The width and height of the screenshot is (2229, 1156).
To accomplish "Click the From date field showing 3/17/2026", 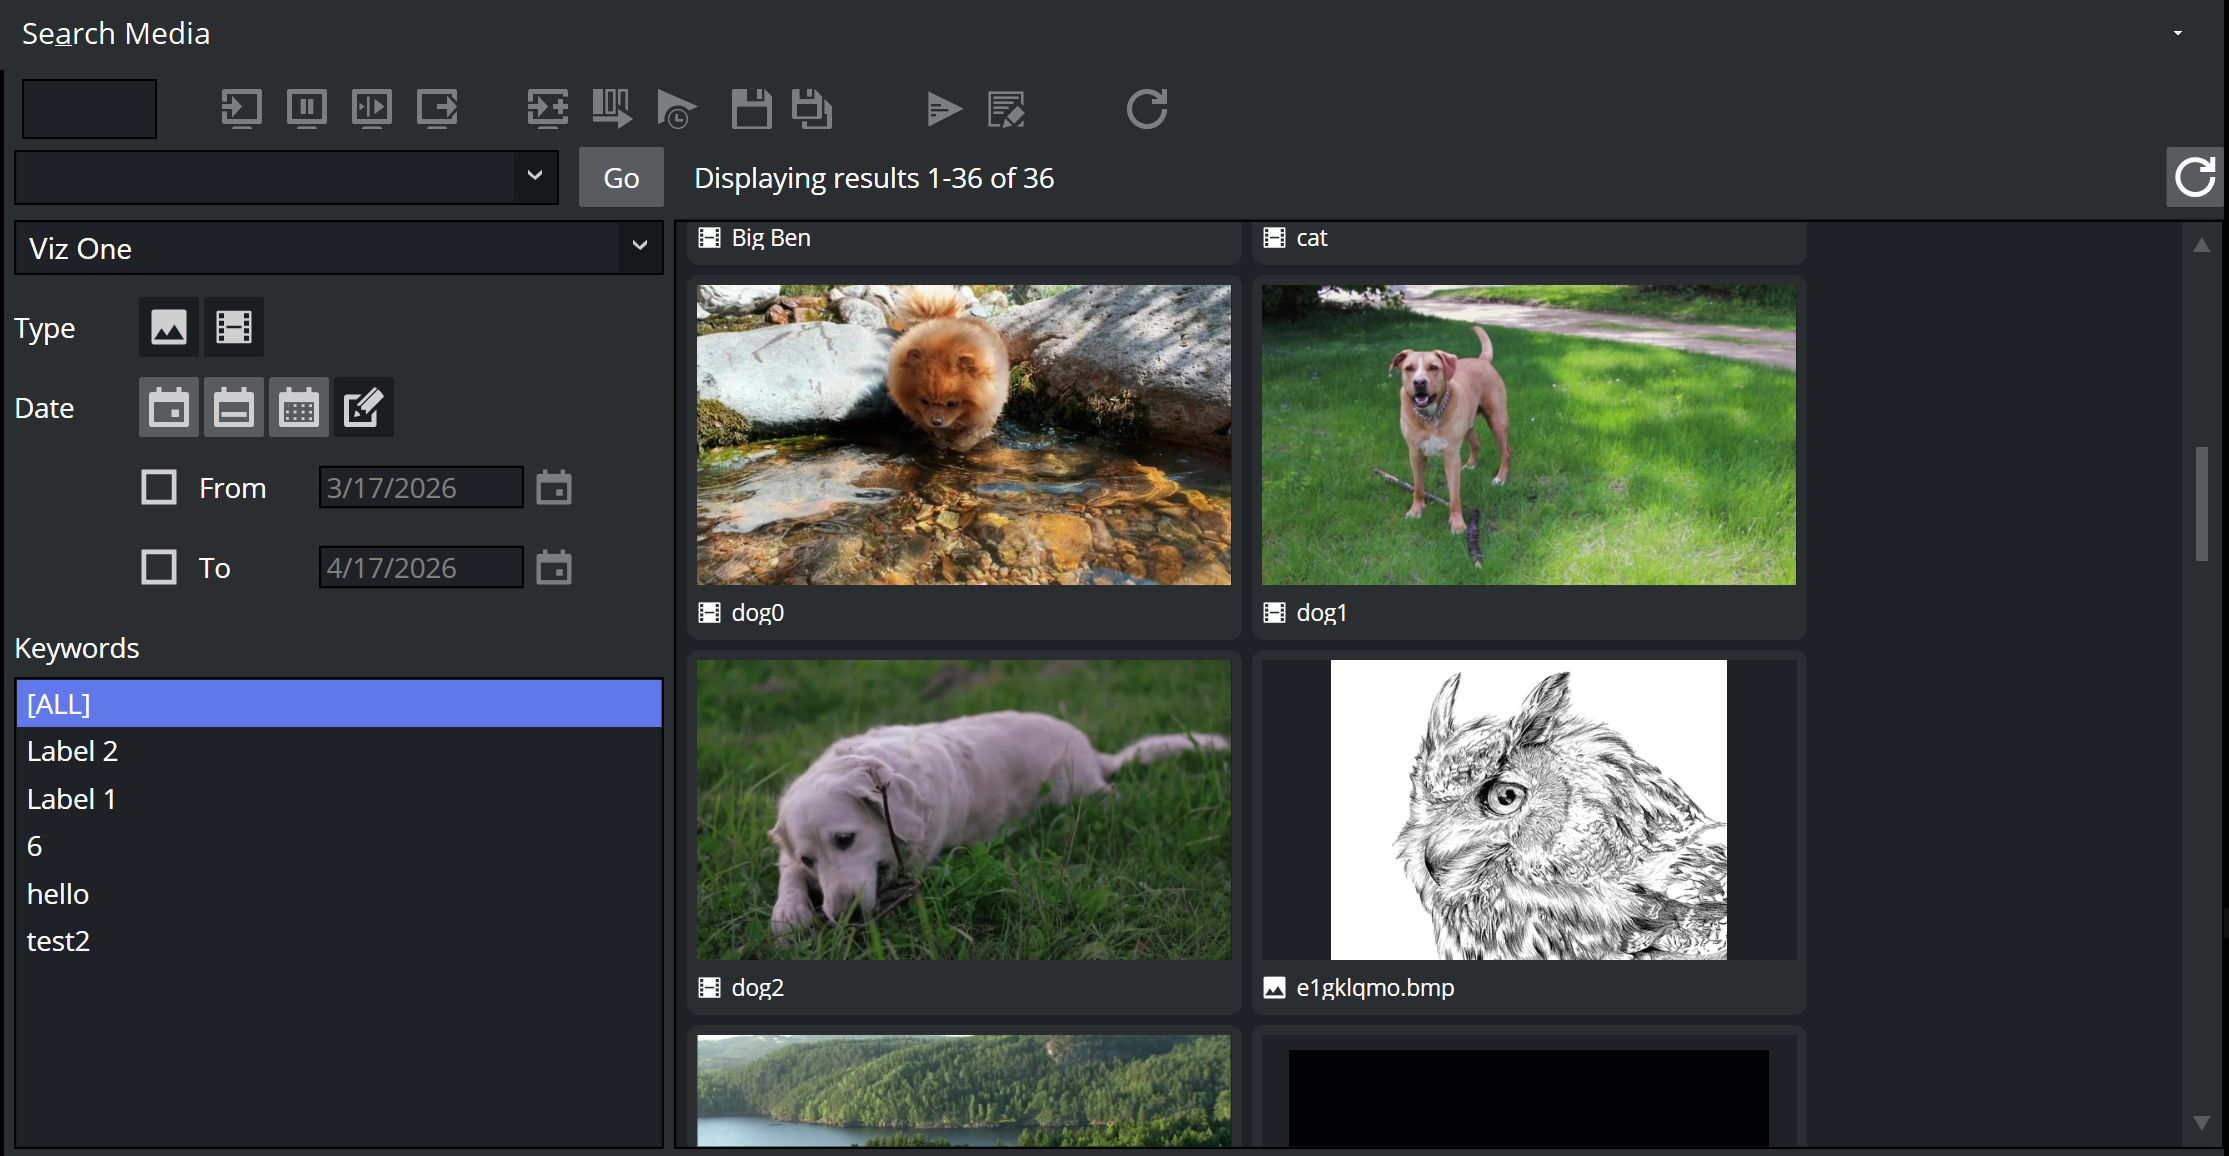I will point(421,487).
